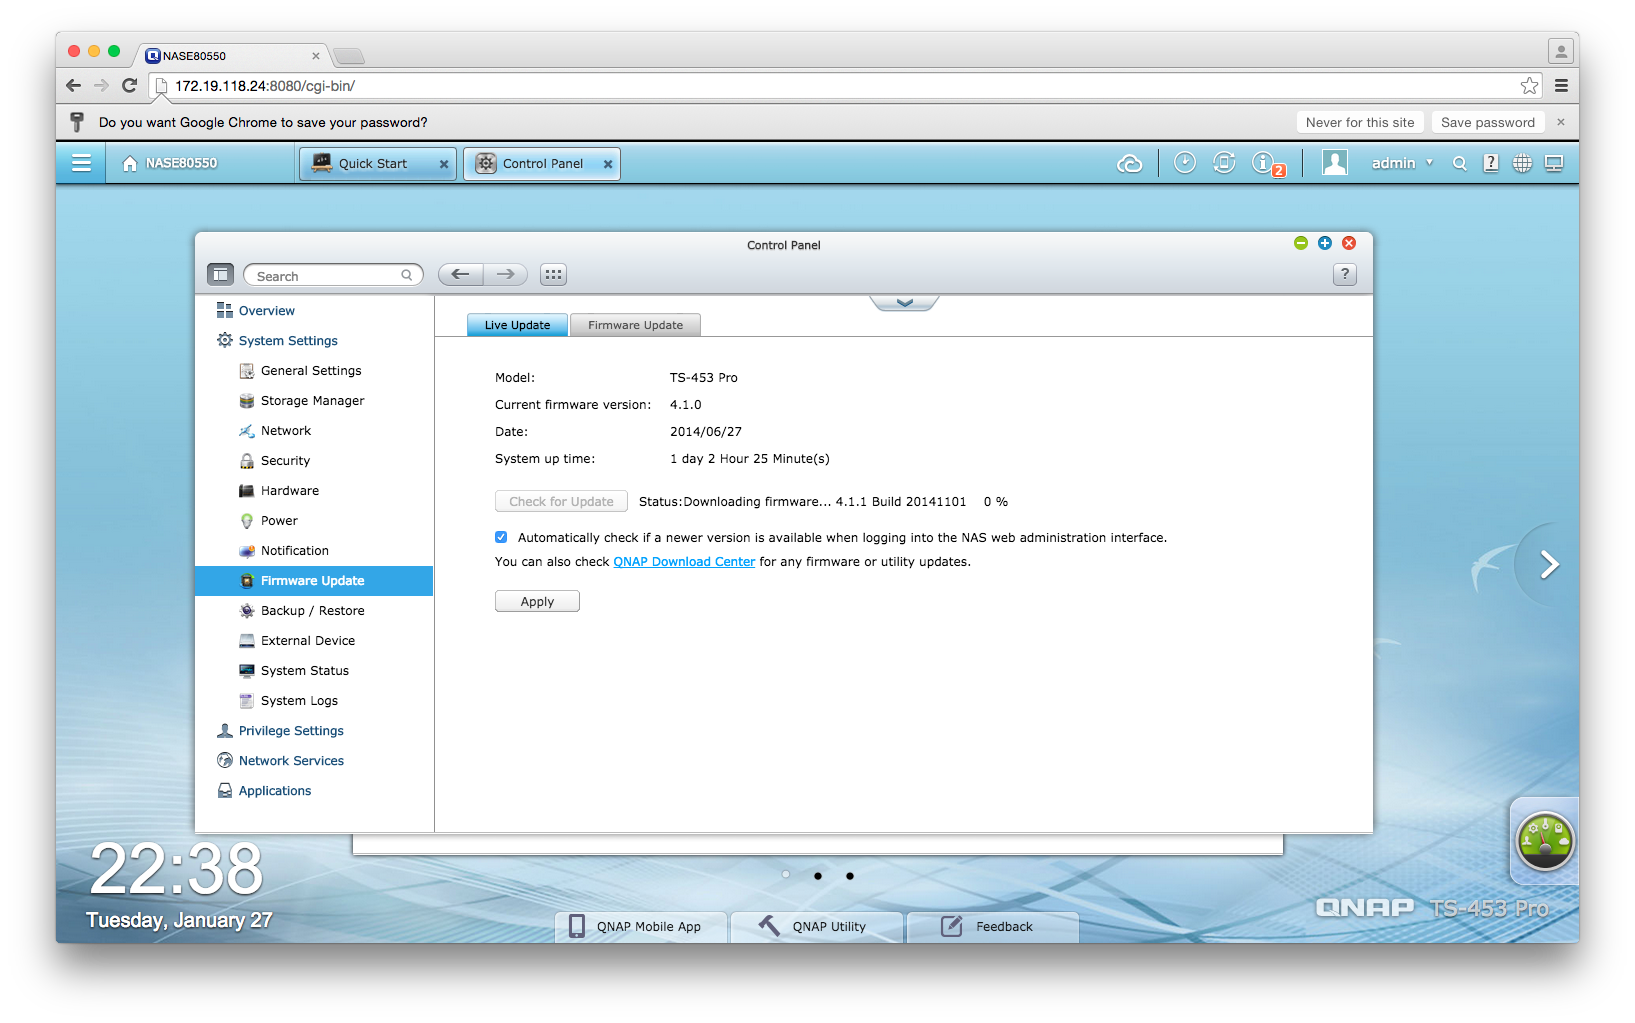Click the Control Panel search field
The image size is (1635, 1023).
point(333,275)
